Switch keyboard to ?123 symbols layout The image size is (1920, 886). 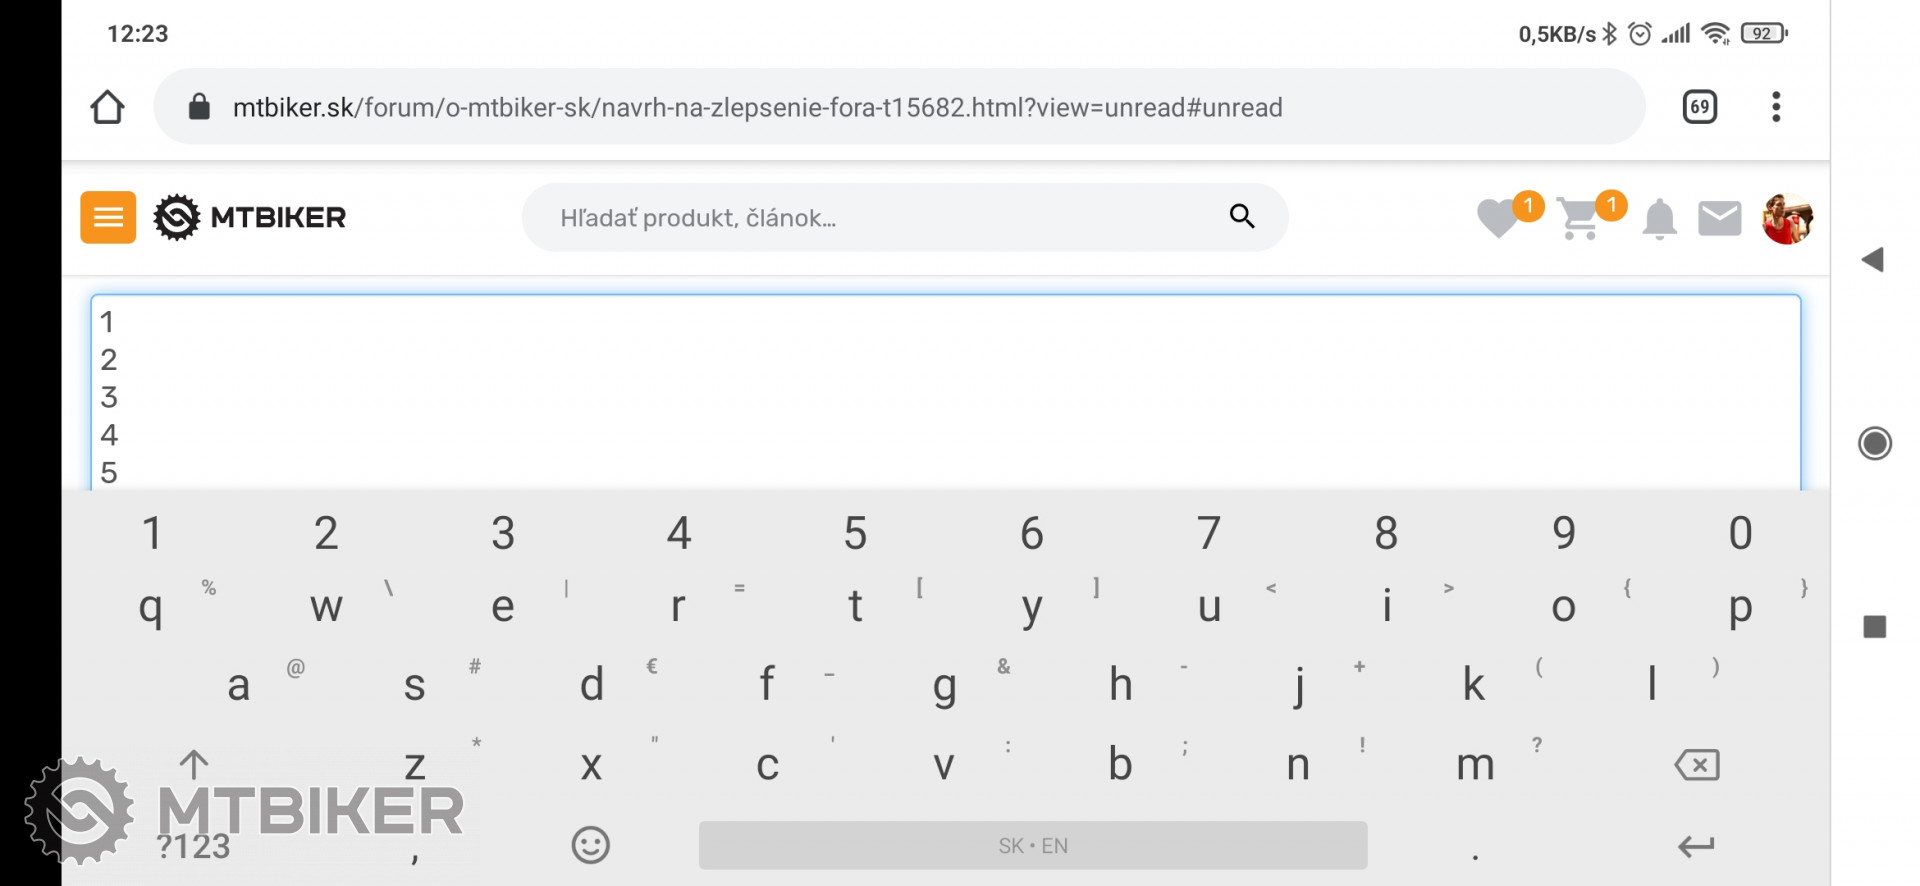point(194,847)
